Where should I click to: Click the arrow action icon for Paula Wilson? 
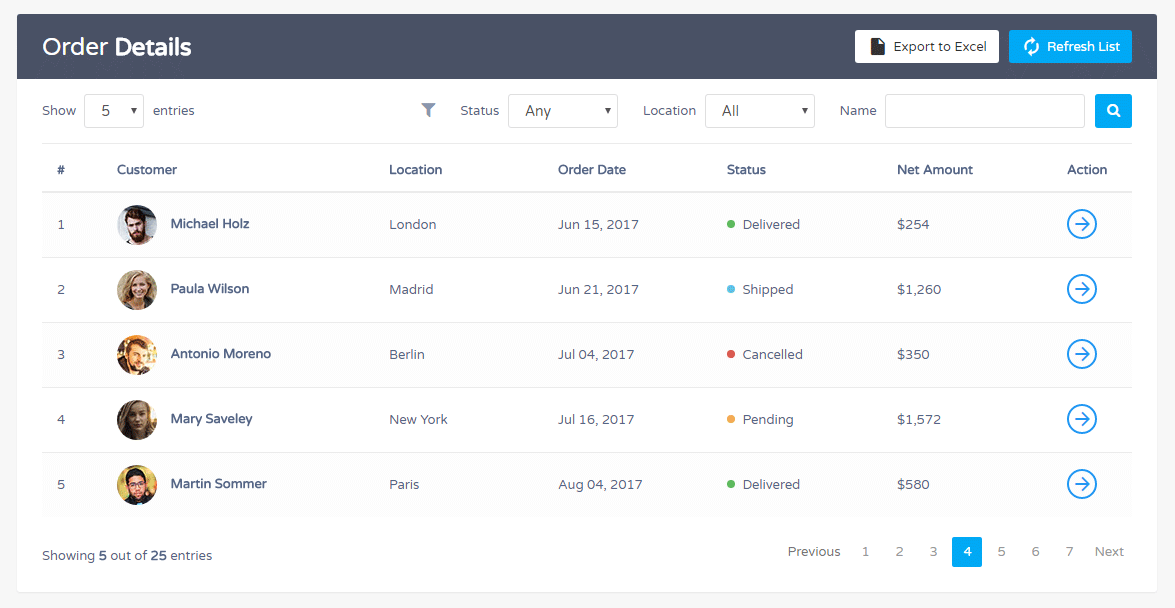[1081, 289]
